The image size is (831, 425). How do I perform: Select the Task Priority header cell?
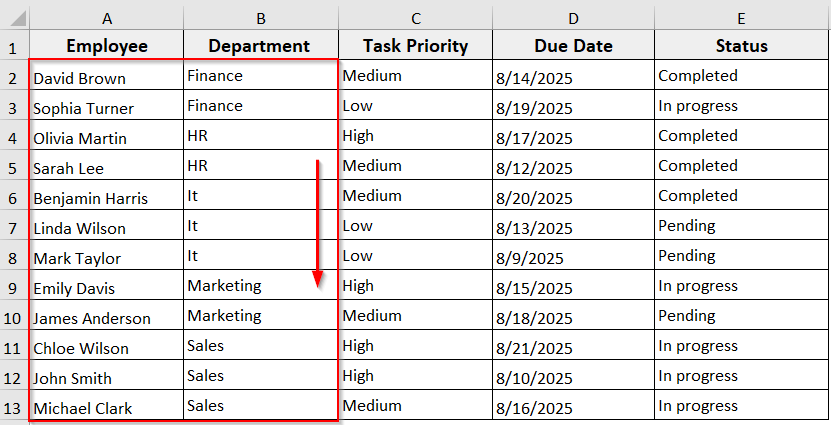[x=415, y=46]
